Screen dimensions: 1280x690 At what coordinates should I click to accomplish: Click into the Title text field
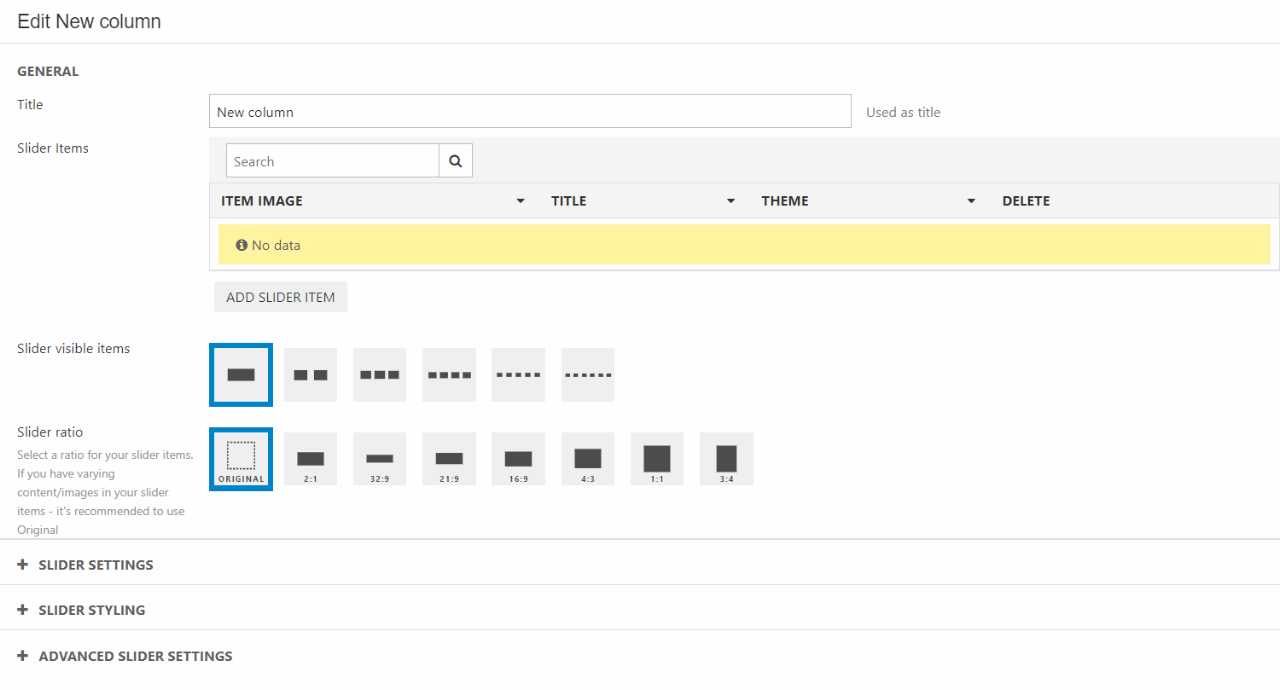tap(530, 112)
